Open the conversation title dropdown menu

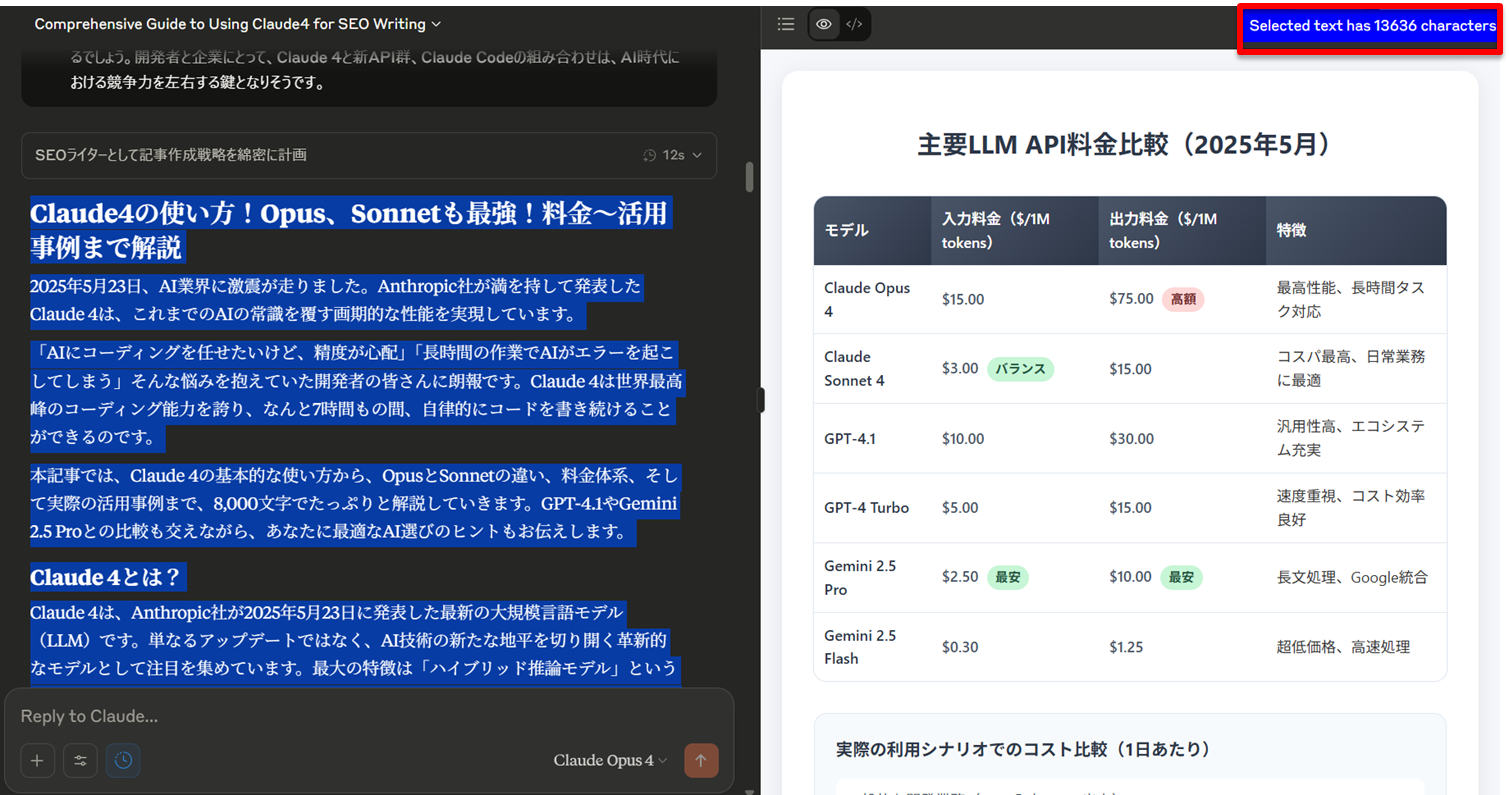(x=238, y=24)
